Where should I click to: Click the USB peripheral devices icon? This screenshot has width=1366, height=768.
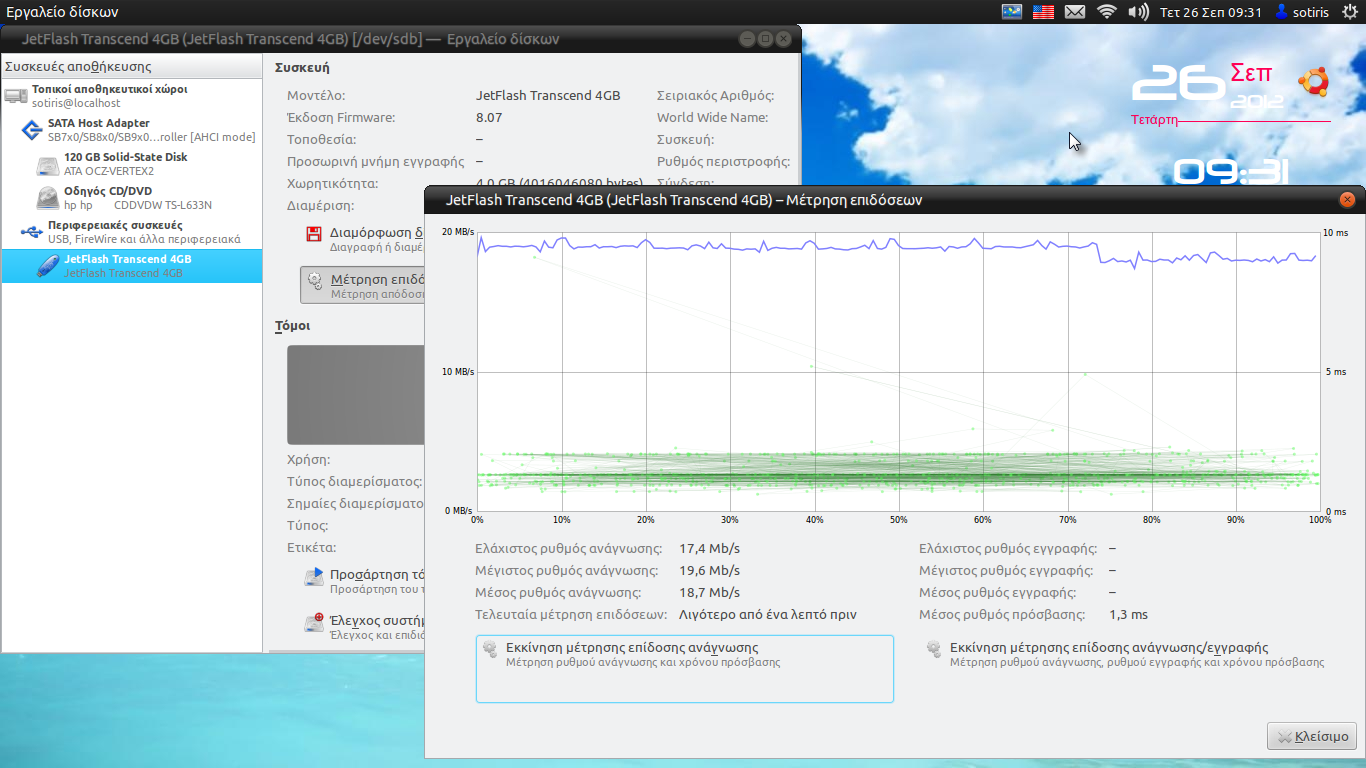(31, 232)
